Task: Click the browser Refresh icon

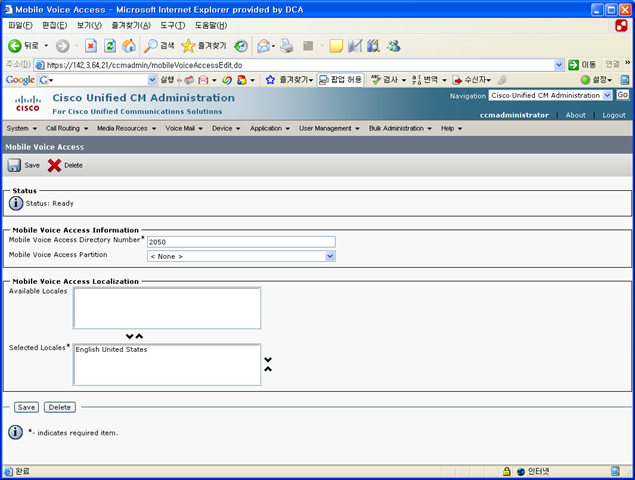Action: (110, 46)
